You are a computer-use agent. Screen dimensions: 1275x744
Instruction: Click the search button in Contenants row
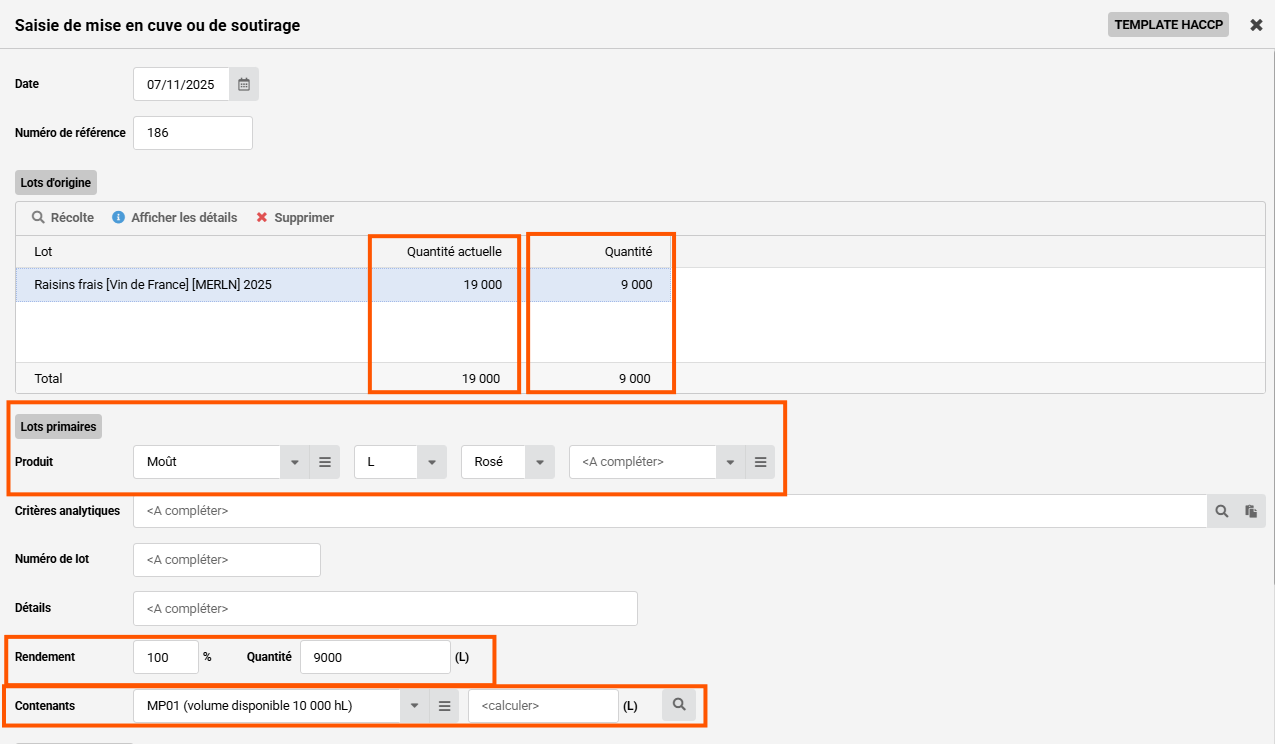pos(679,705)
